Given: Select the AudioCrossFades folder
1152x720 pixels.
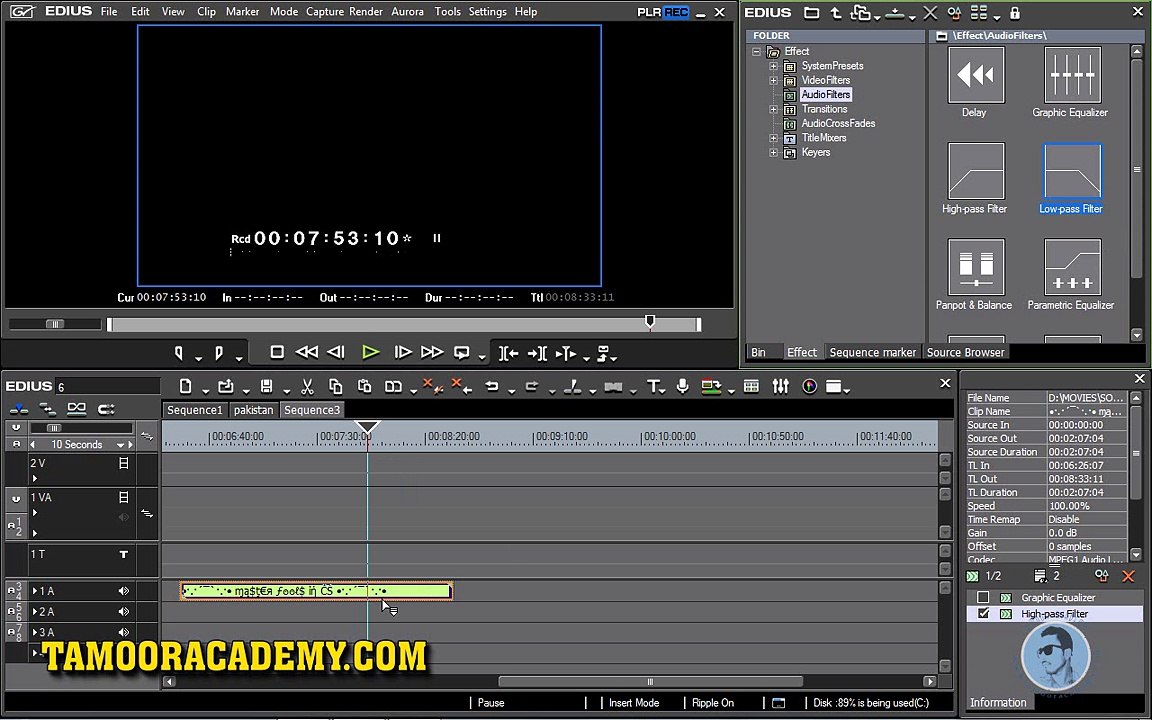Looking at the screenshot, I should click(838, 123).
